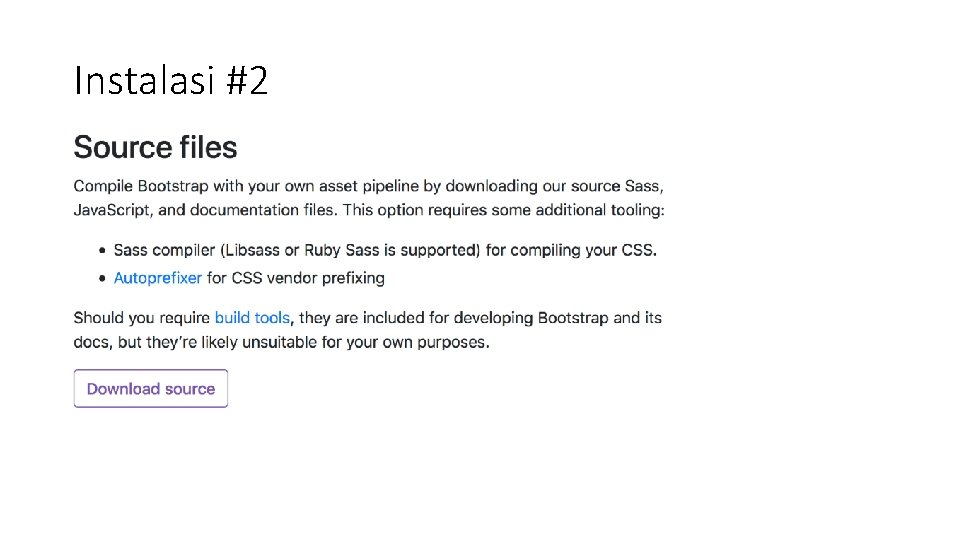The height and width of the screenshot is (540, 960).
Task: Click the Compile Bootstrap paragraph opening line
Action: 368,186
